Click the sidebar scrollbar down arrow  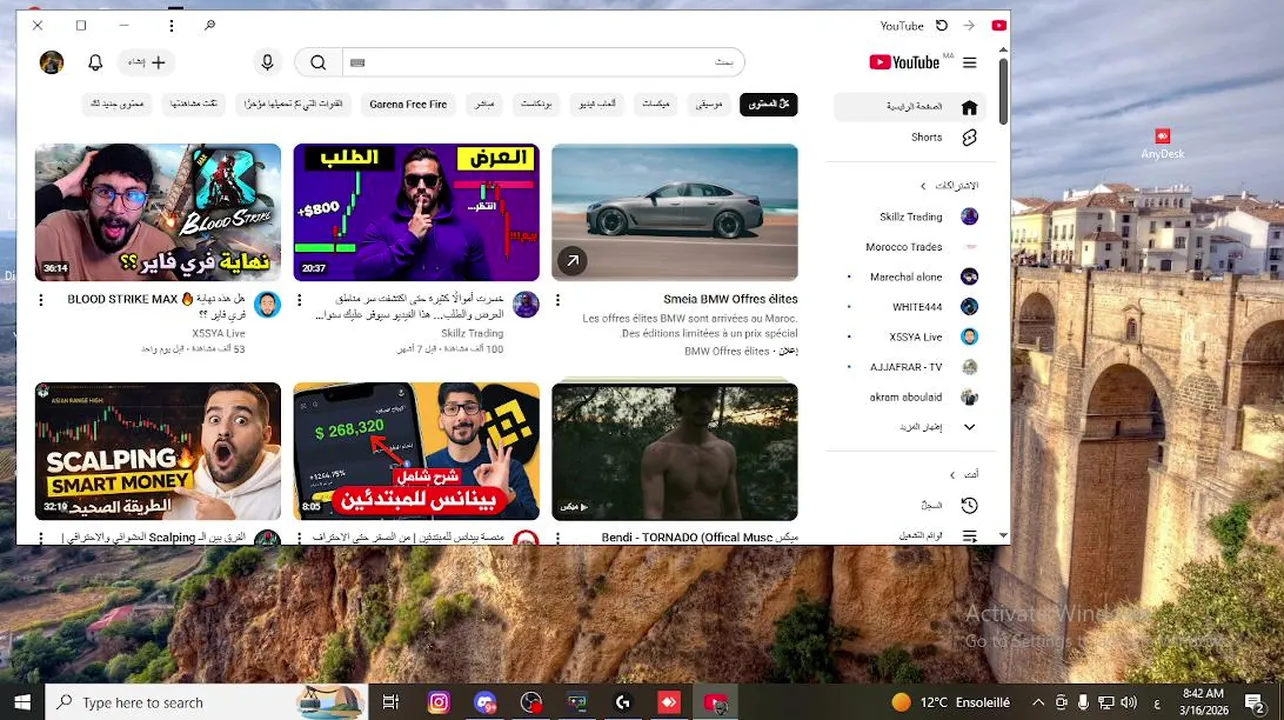1003,537
